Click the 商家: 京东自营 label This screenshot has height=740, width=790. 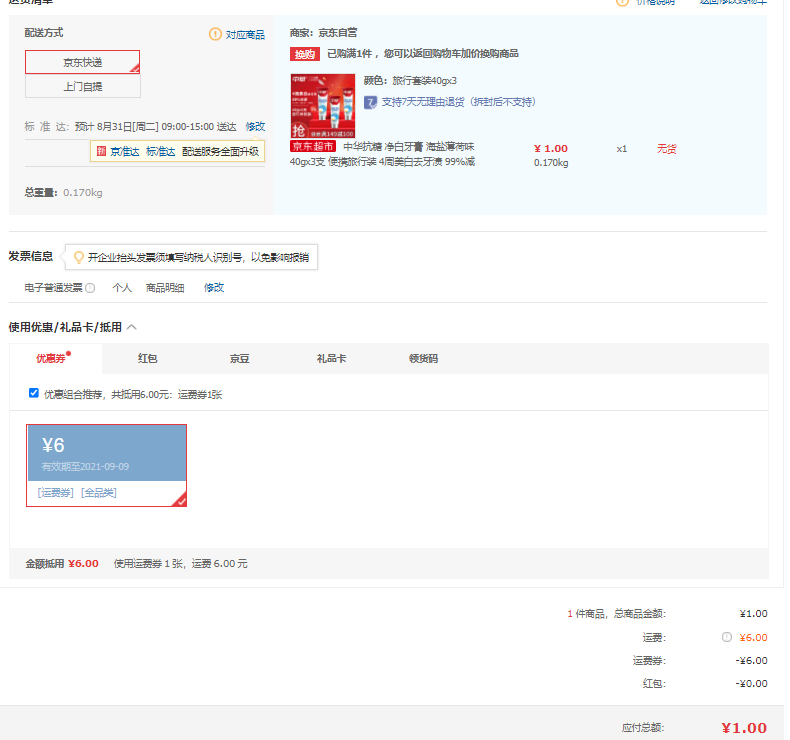pyautogui.click(x=323, y=33)
